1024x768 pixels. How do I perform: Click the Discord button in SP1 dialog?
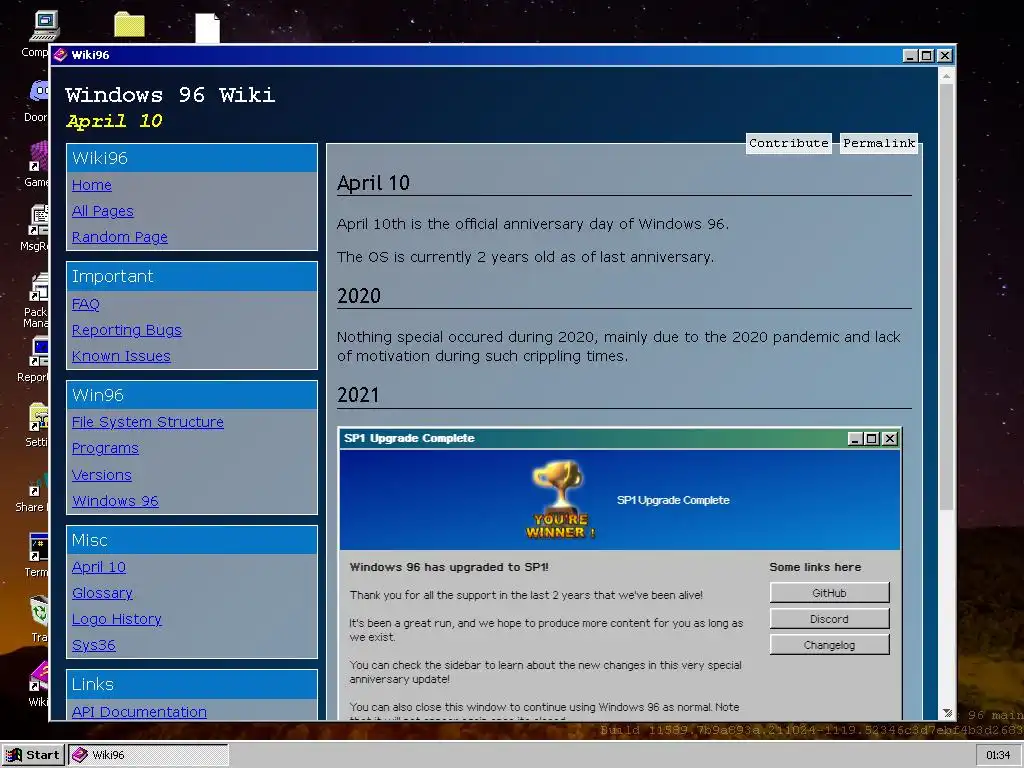(x=829, y=619)
